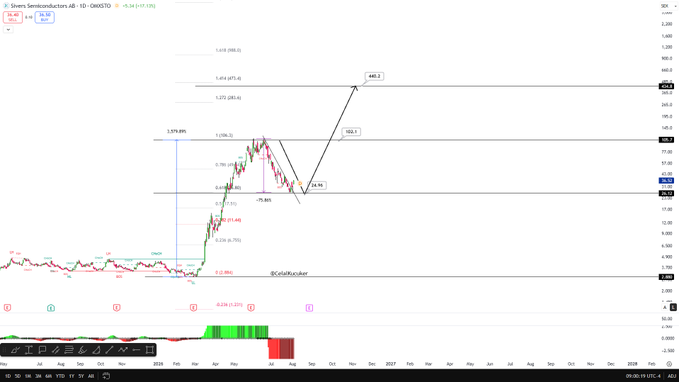Toggle auto scale A button
Viewport: 679px width, 382px height.
tap(665, 307)
